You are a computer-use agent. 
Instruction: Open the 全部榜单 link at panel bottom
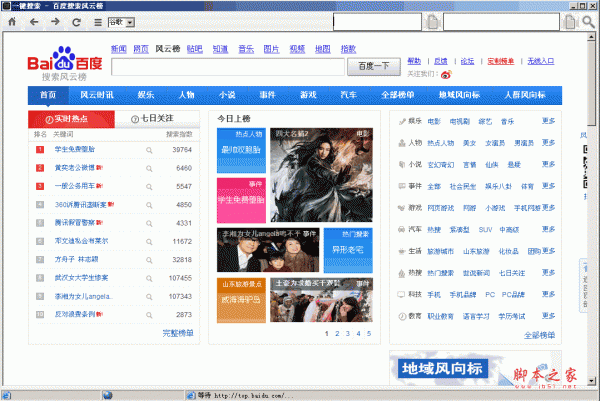point(540,335)
